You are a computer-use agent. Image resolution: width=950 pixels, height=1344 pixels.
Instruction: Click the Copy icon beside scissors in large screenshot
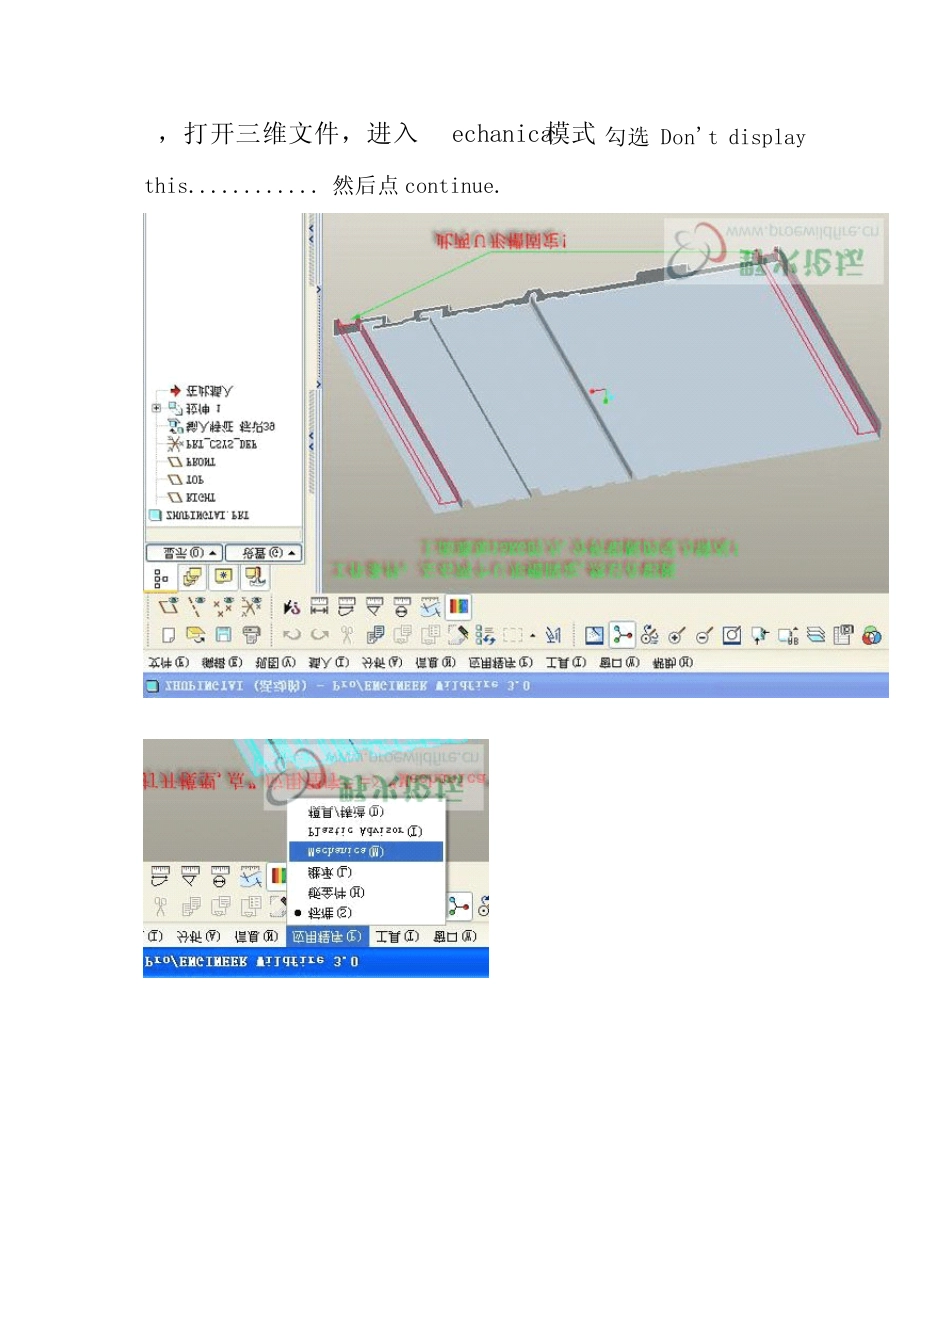coord(376,635)
